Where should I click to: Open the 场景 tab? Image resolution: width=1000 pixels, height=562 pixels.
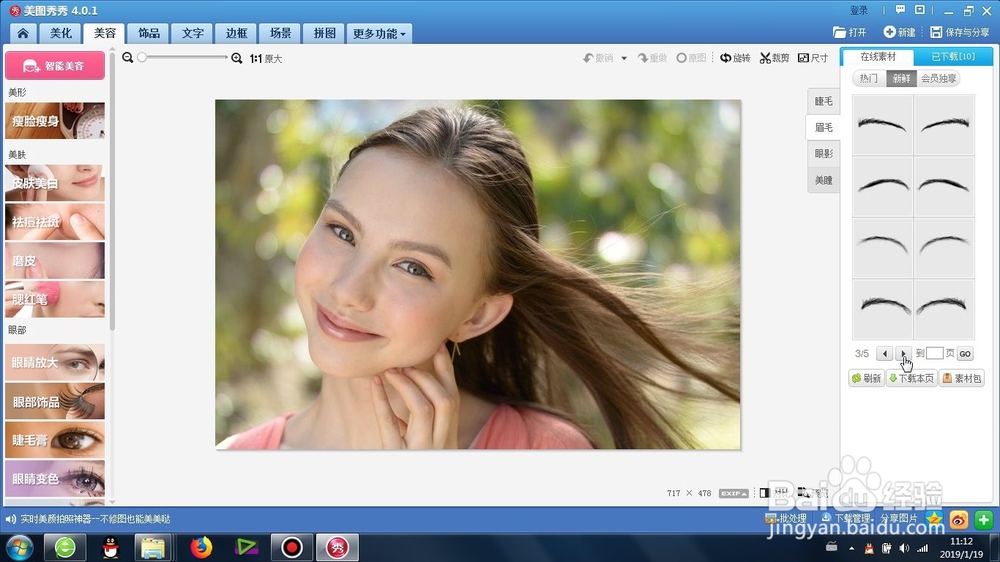280,33
